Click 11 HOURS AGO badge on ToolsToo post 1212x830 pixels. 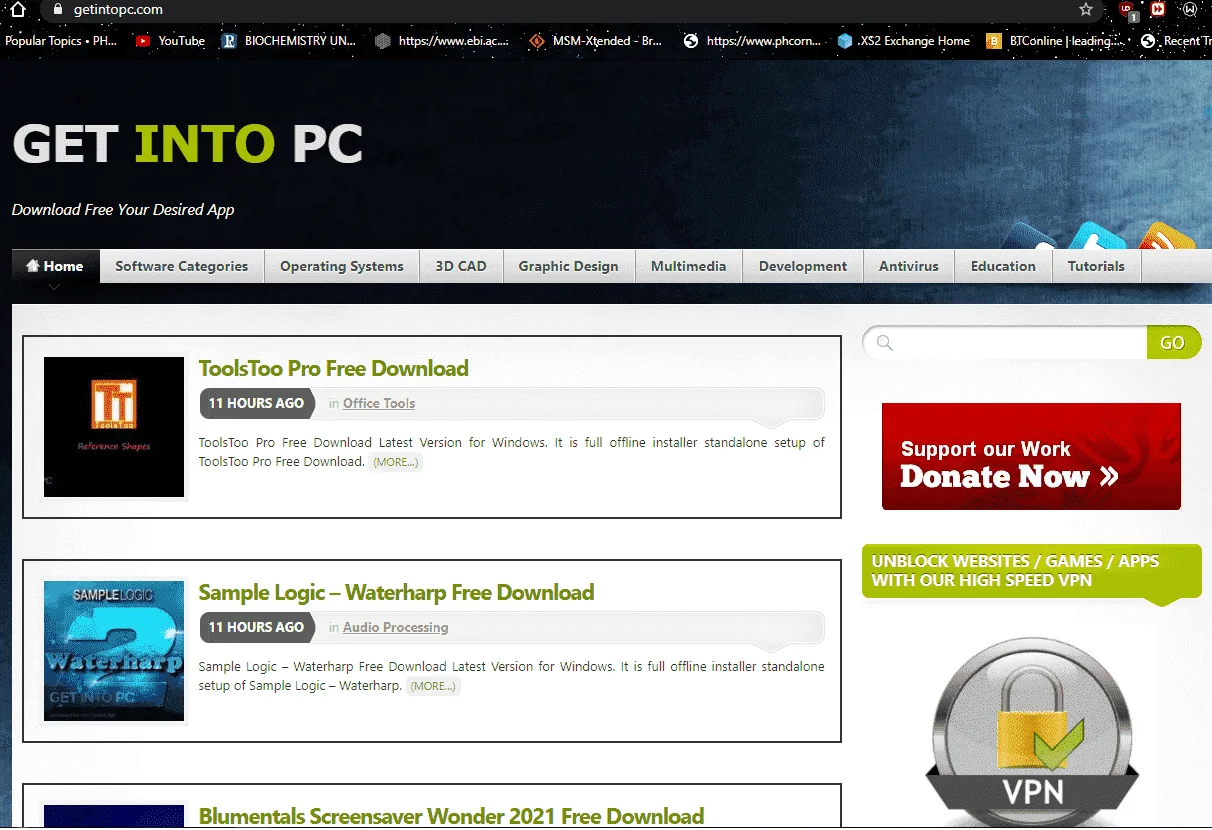256,403
